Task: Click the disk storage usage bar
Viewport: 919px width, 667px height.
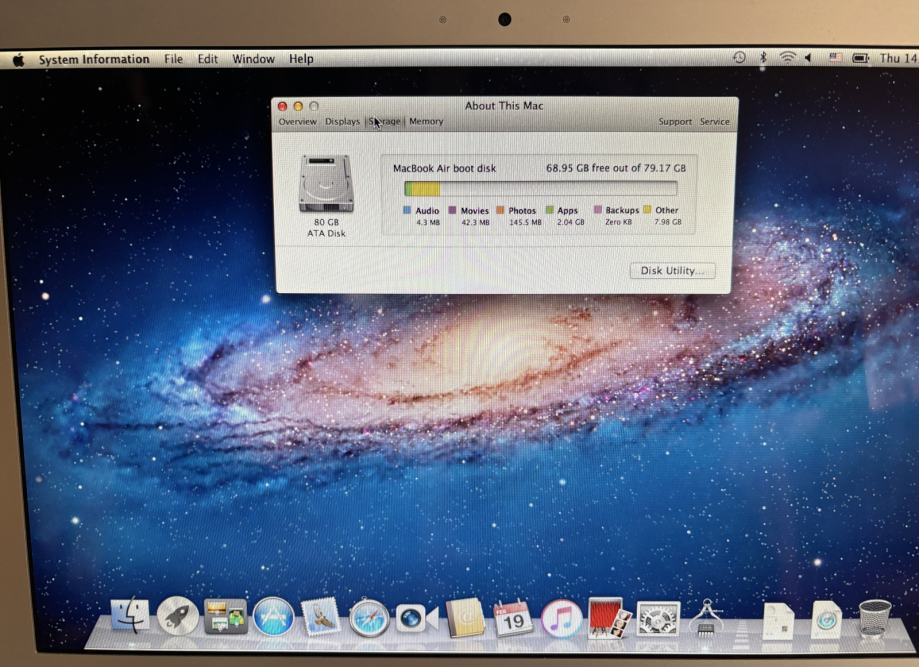Action: [x=540, y=188]
